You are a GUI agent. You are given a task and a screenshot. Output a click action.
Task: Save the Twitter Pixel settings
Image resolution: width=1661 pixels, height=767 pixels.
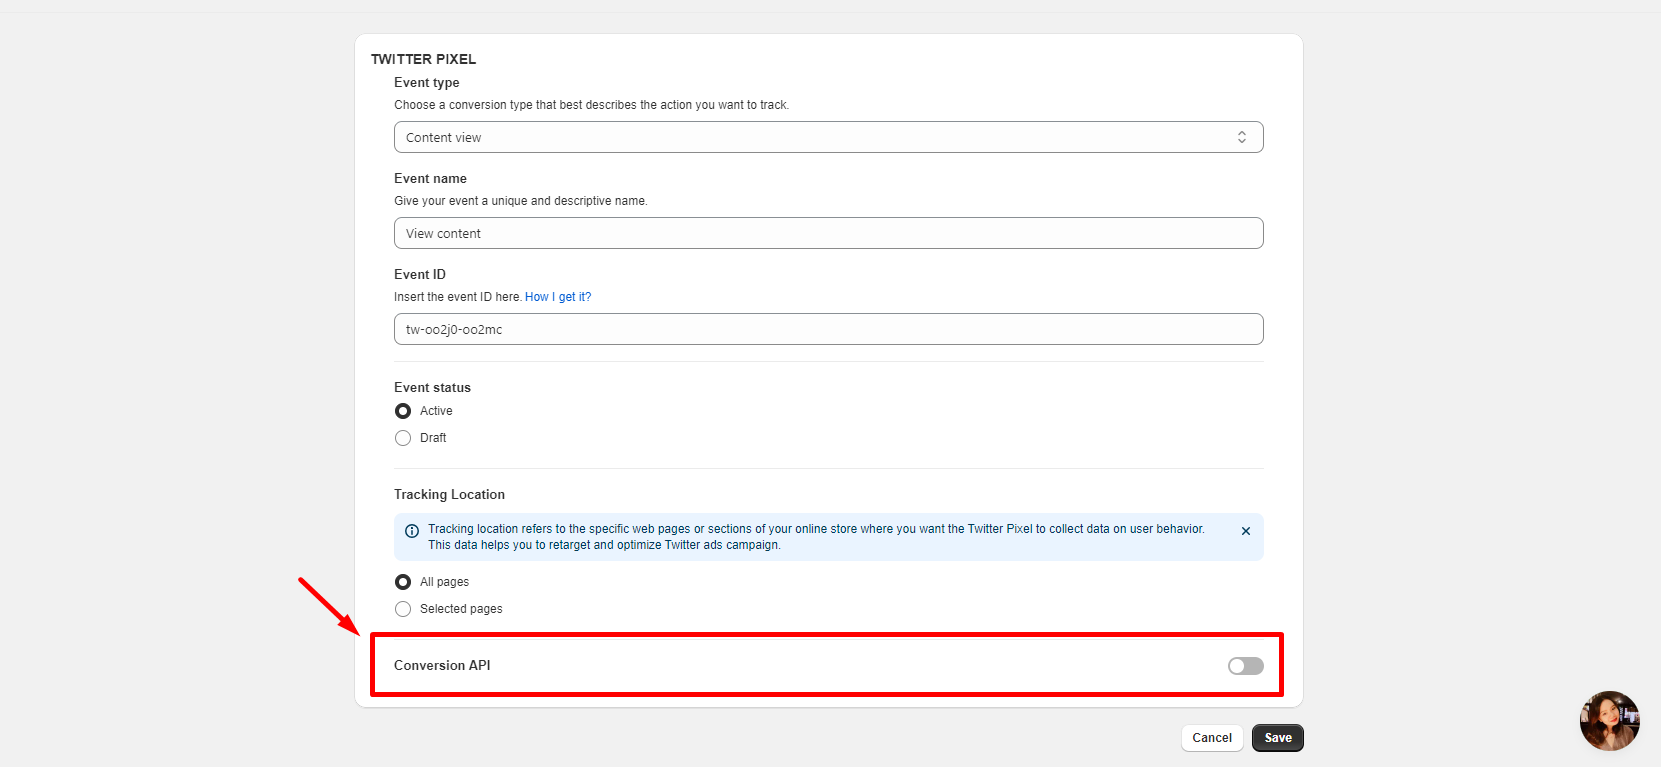(1277, 738)
